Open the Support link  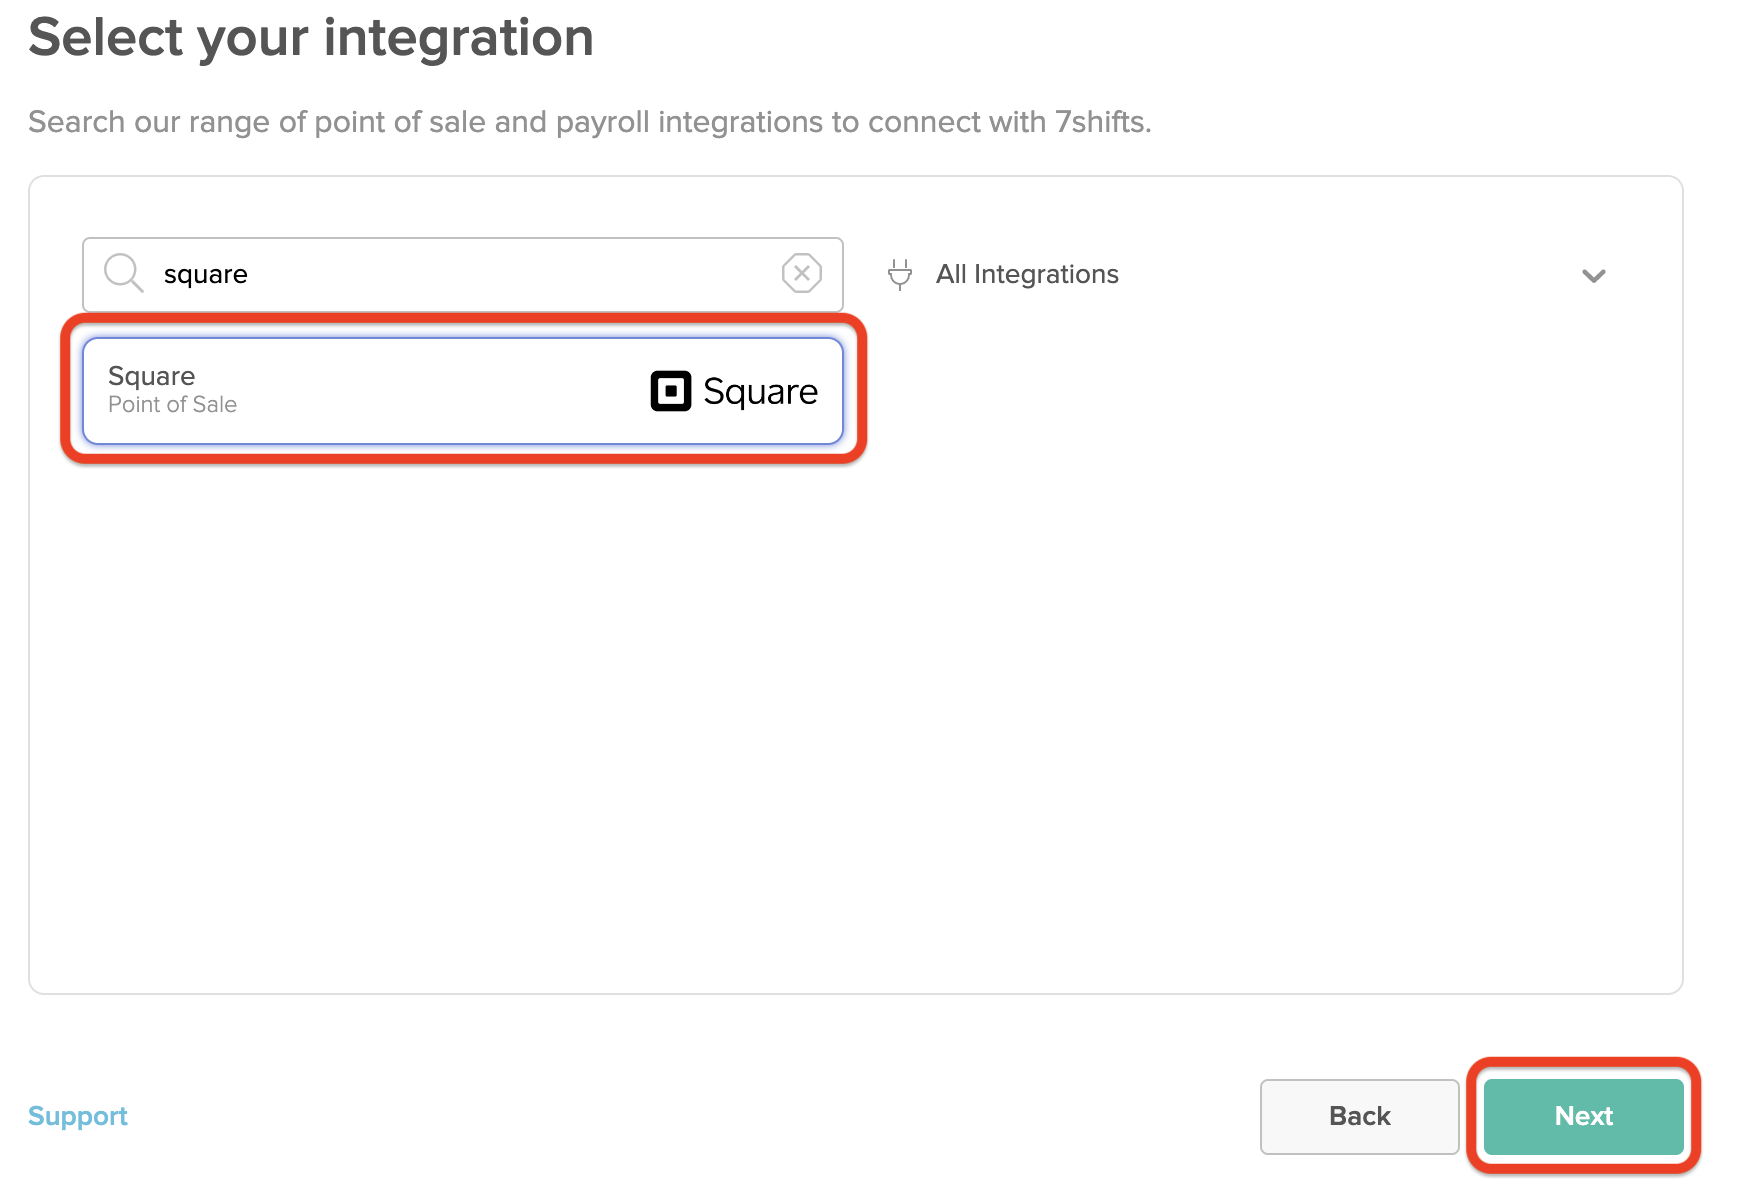(x=78, y=1116)
